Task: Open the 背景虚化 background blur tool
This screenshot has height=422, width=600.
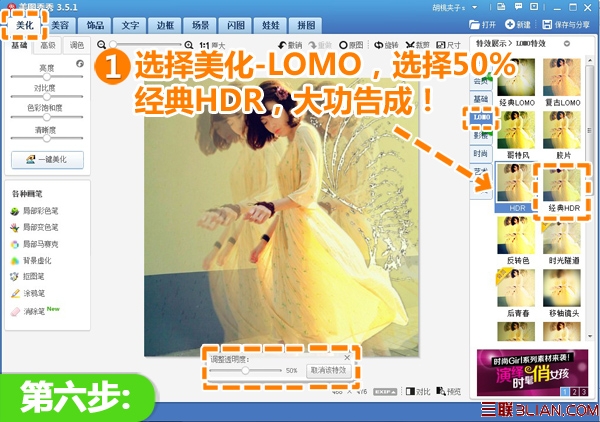Action: pyautogui.click(x=31, y=261)
